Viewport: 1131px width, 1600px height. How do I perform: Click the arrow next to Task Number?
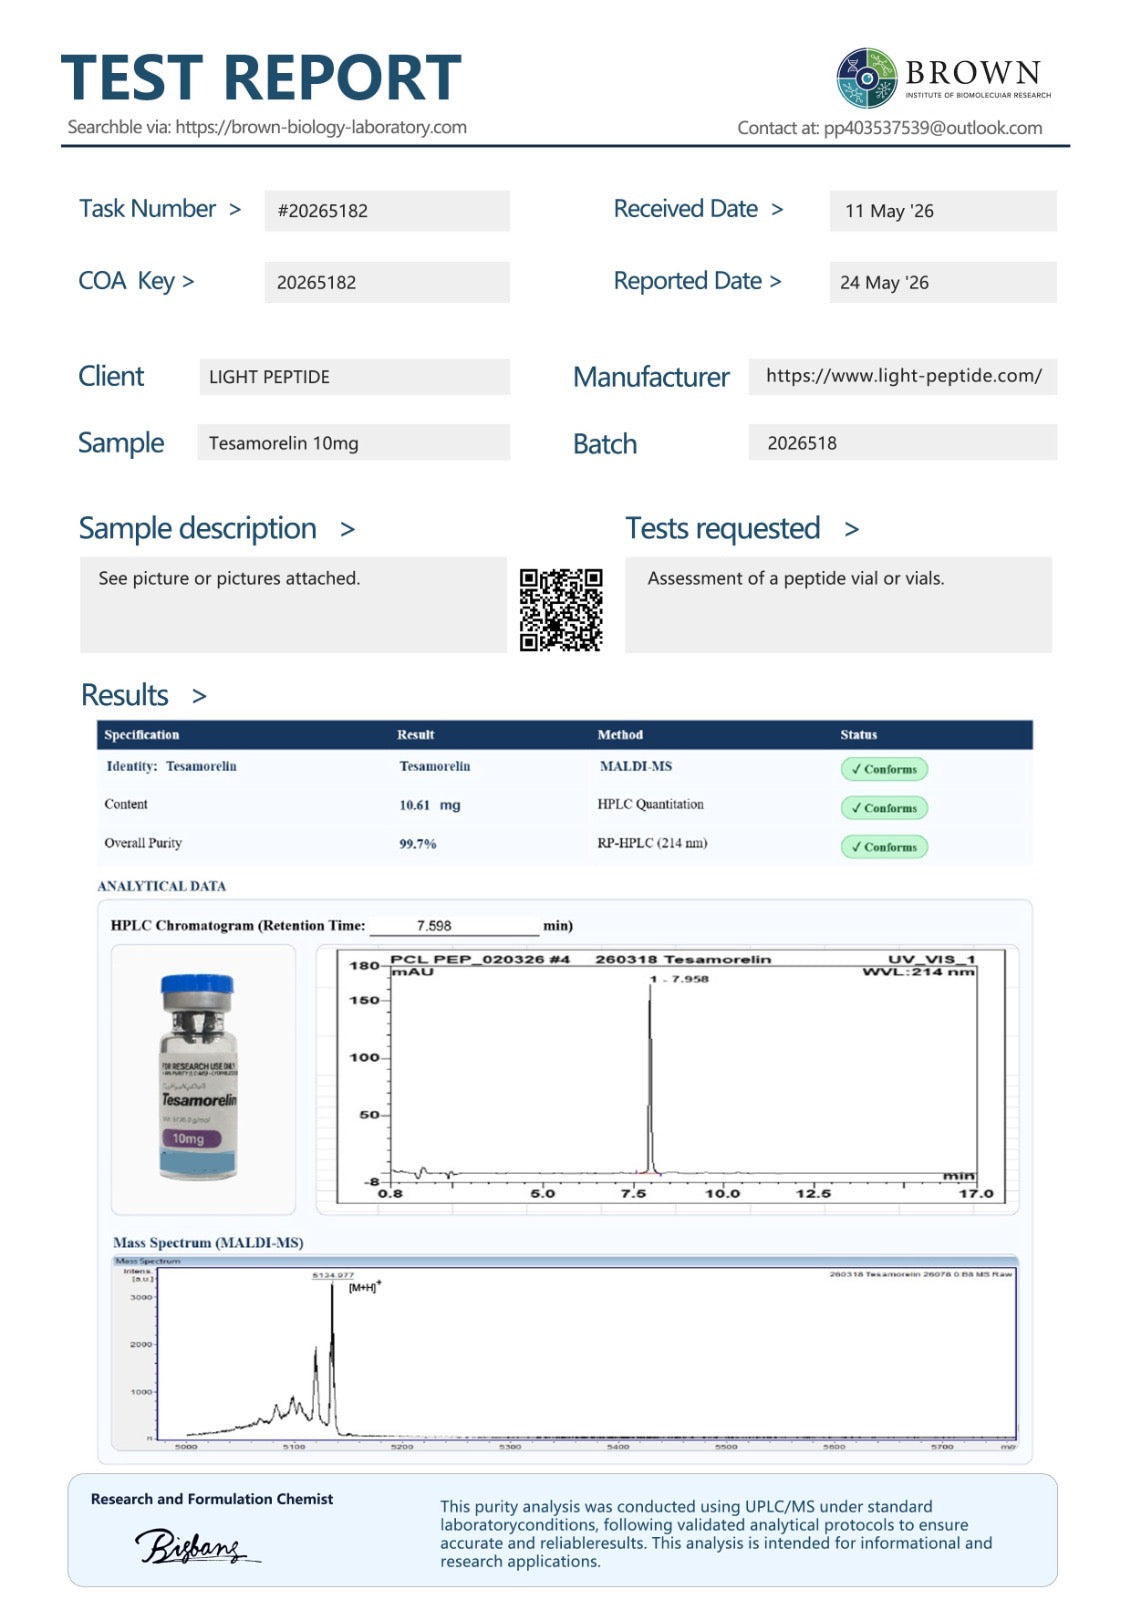[x=235, y=210]
